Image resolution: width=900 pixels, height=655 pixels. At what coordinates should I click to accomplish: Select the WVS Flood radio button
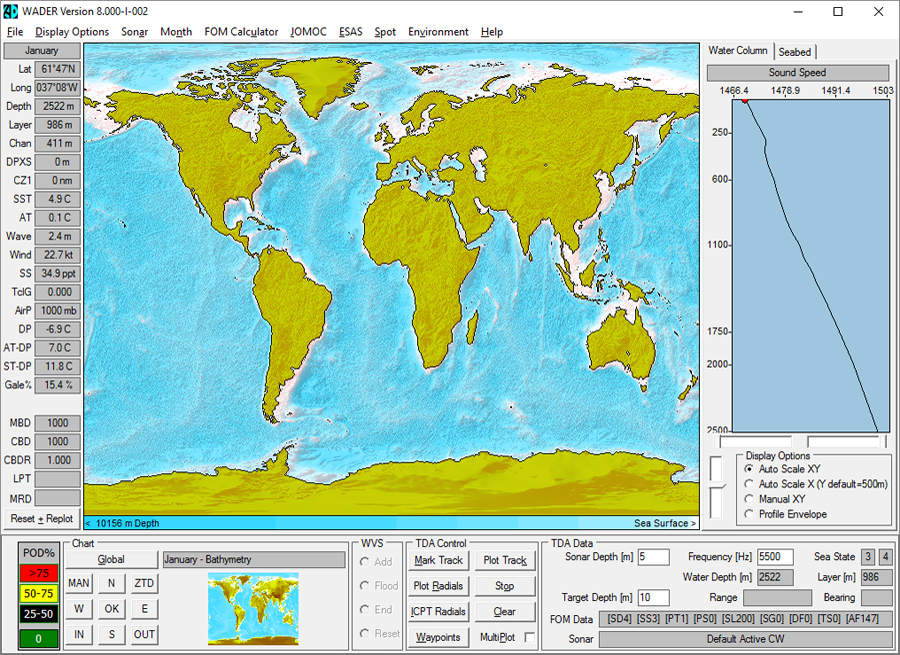(379, 586)
